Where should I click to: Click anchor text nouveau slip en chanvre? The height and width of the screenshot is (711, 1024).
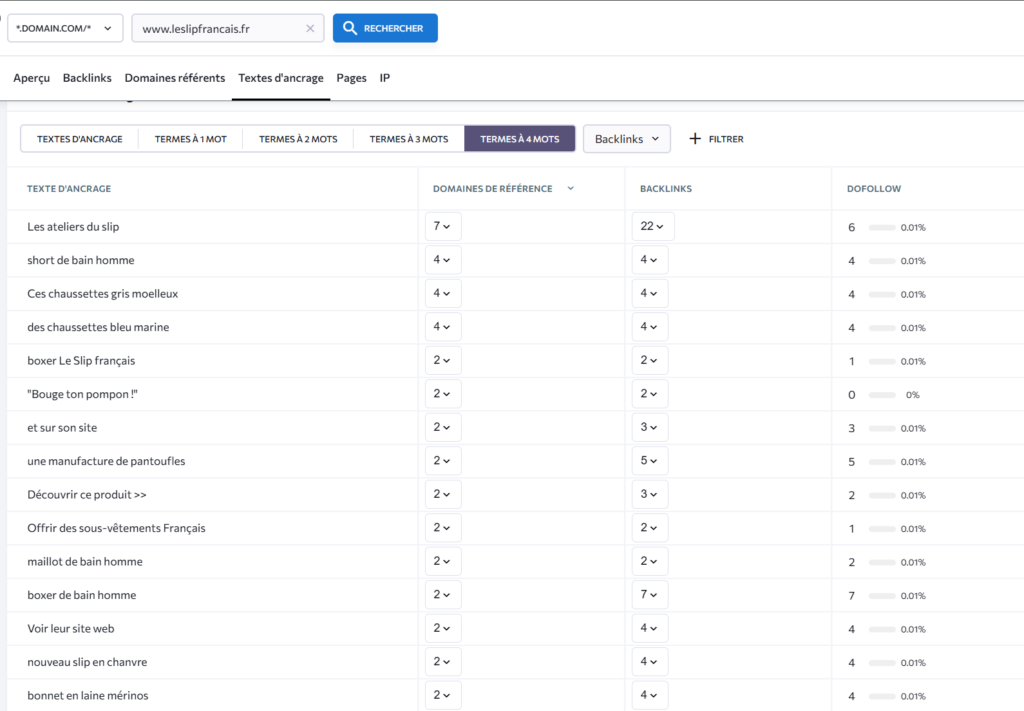pos(88,661)
